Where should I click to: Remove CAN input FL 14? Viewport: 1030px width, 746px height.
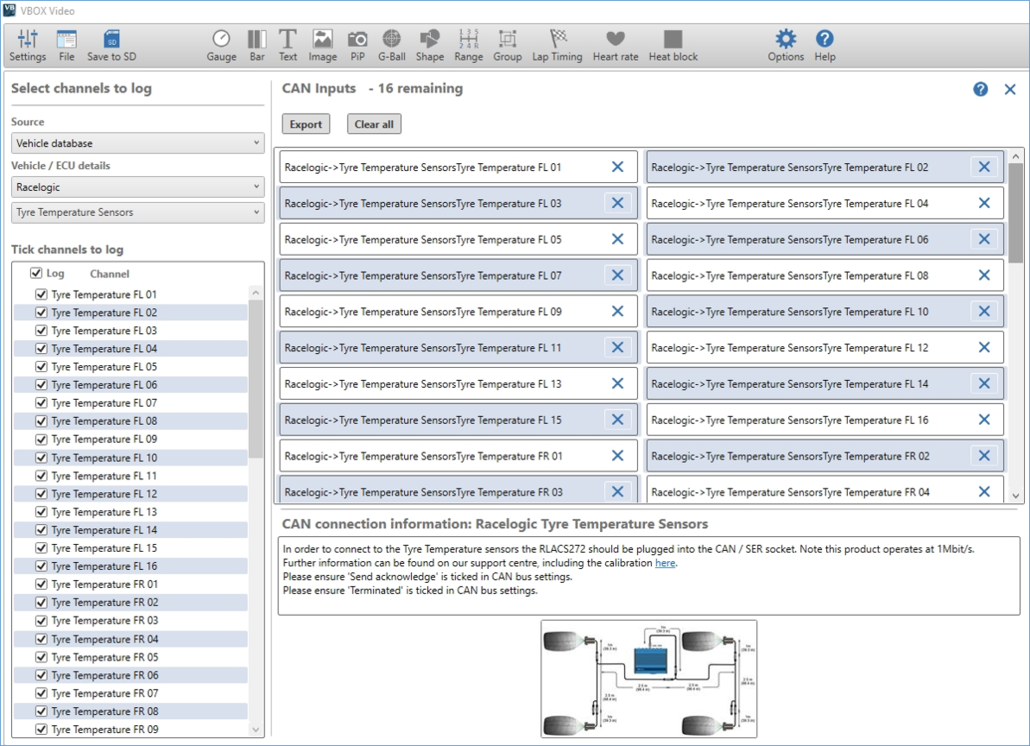984,384
